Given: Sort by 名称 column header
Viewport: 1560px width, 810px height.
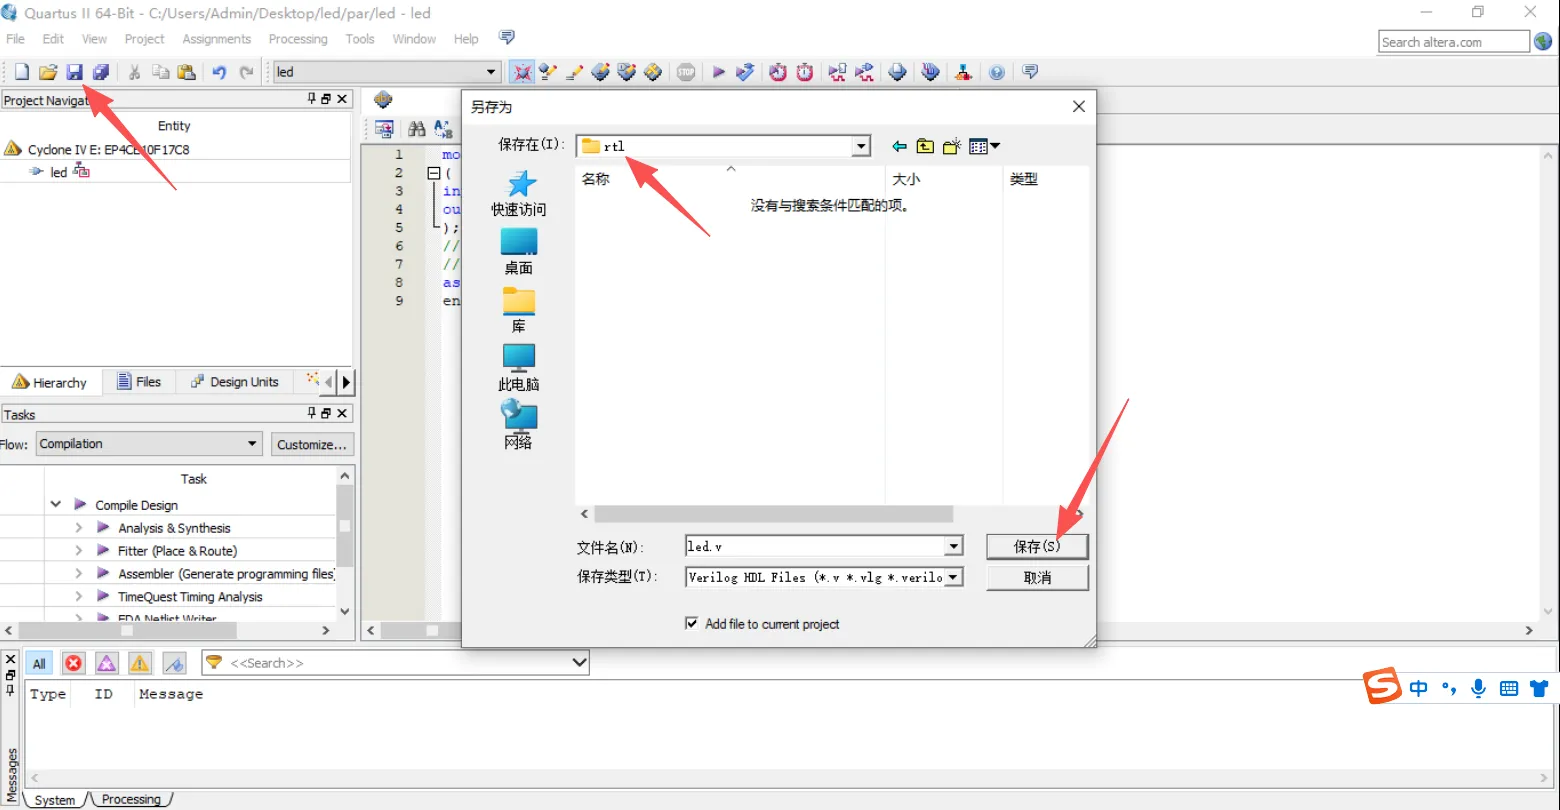Looking at the screenshot, I should (596, 179).
